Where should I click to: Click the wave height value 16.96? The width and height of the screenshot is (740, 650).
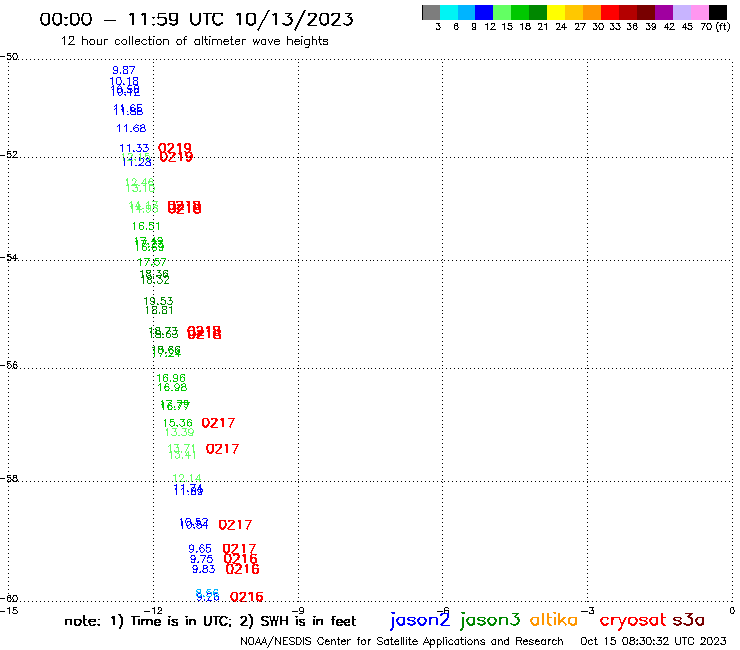pyautogui.click(x=171, y=378)
